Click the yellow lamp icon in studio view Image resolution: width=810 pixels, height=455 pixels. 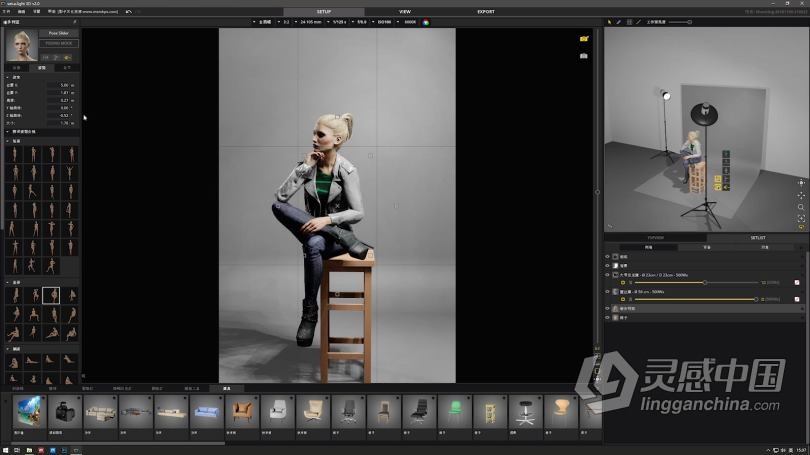click(x=801, y=227)
